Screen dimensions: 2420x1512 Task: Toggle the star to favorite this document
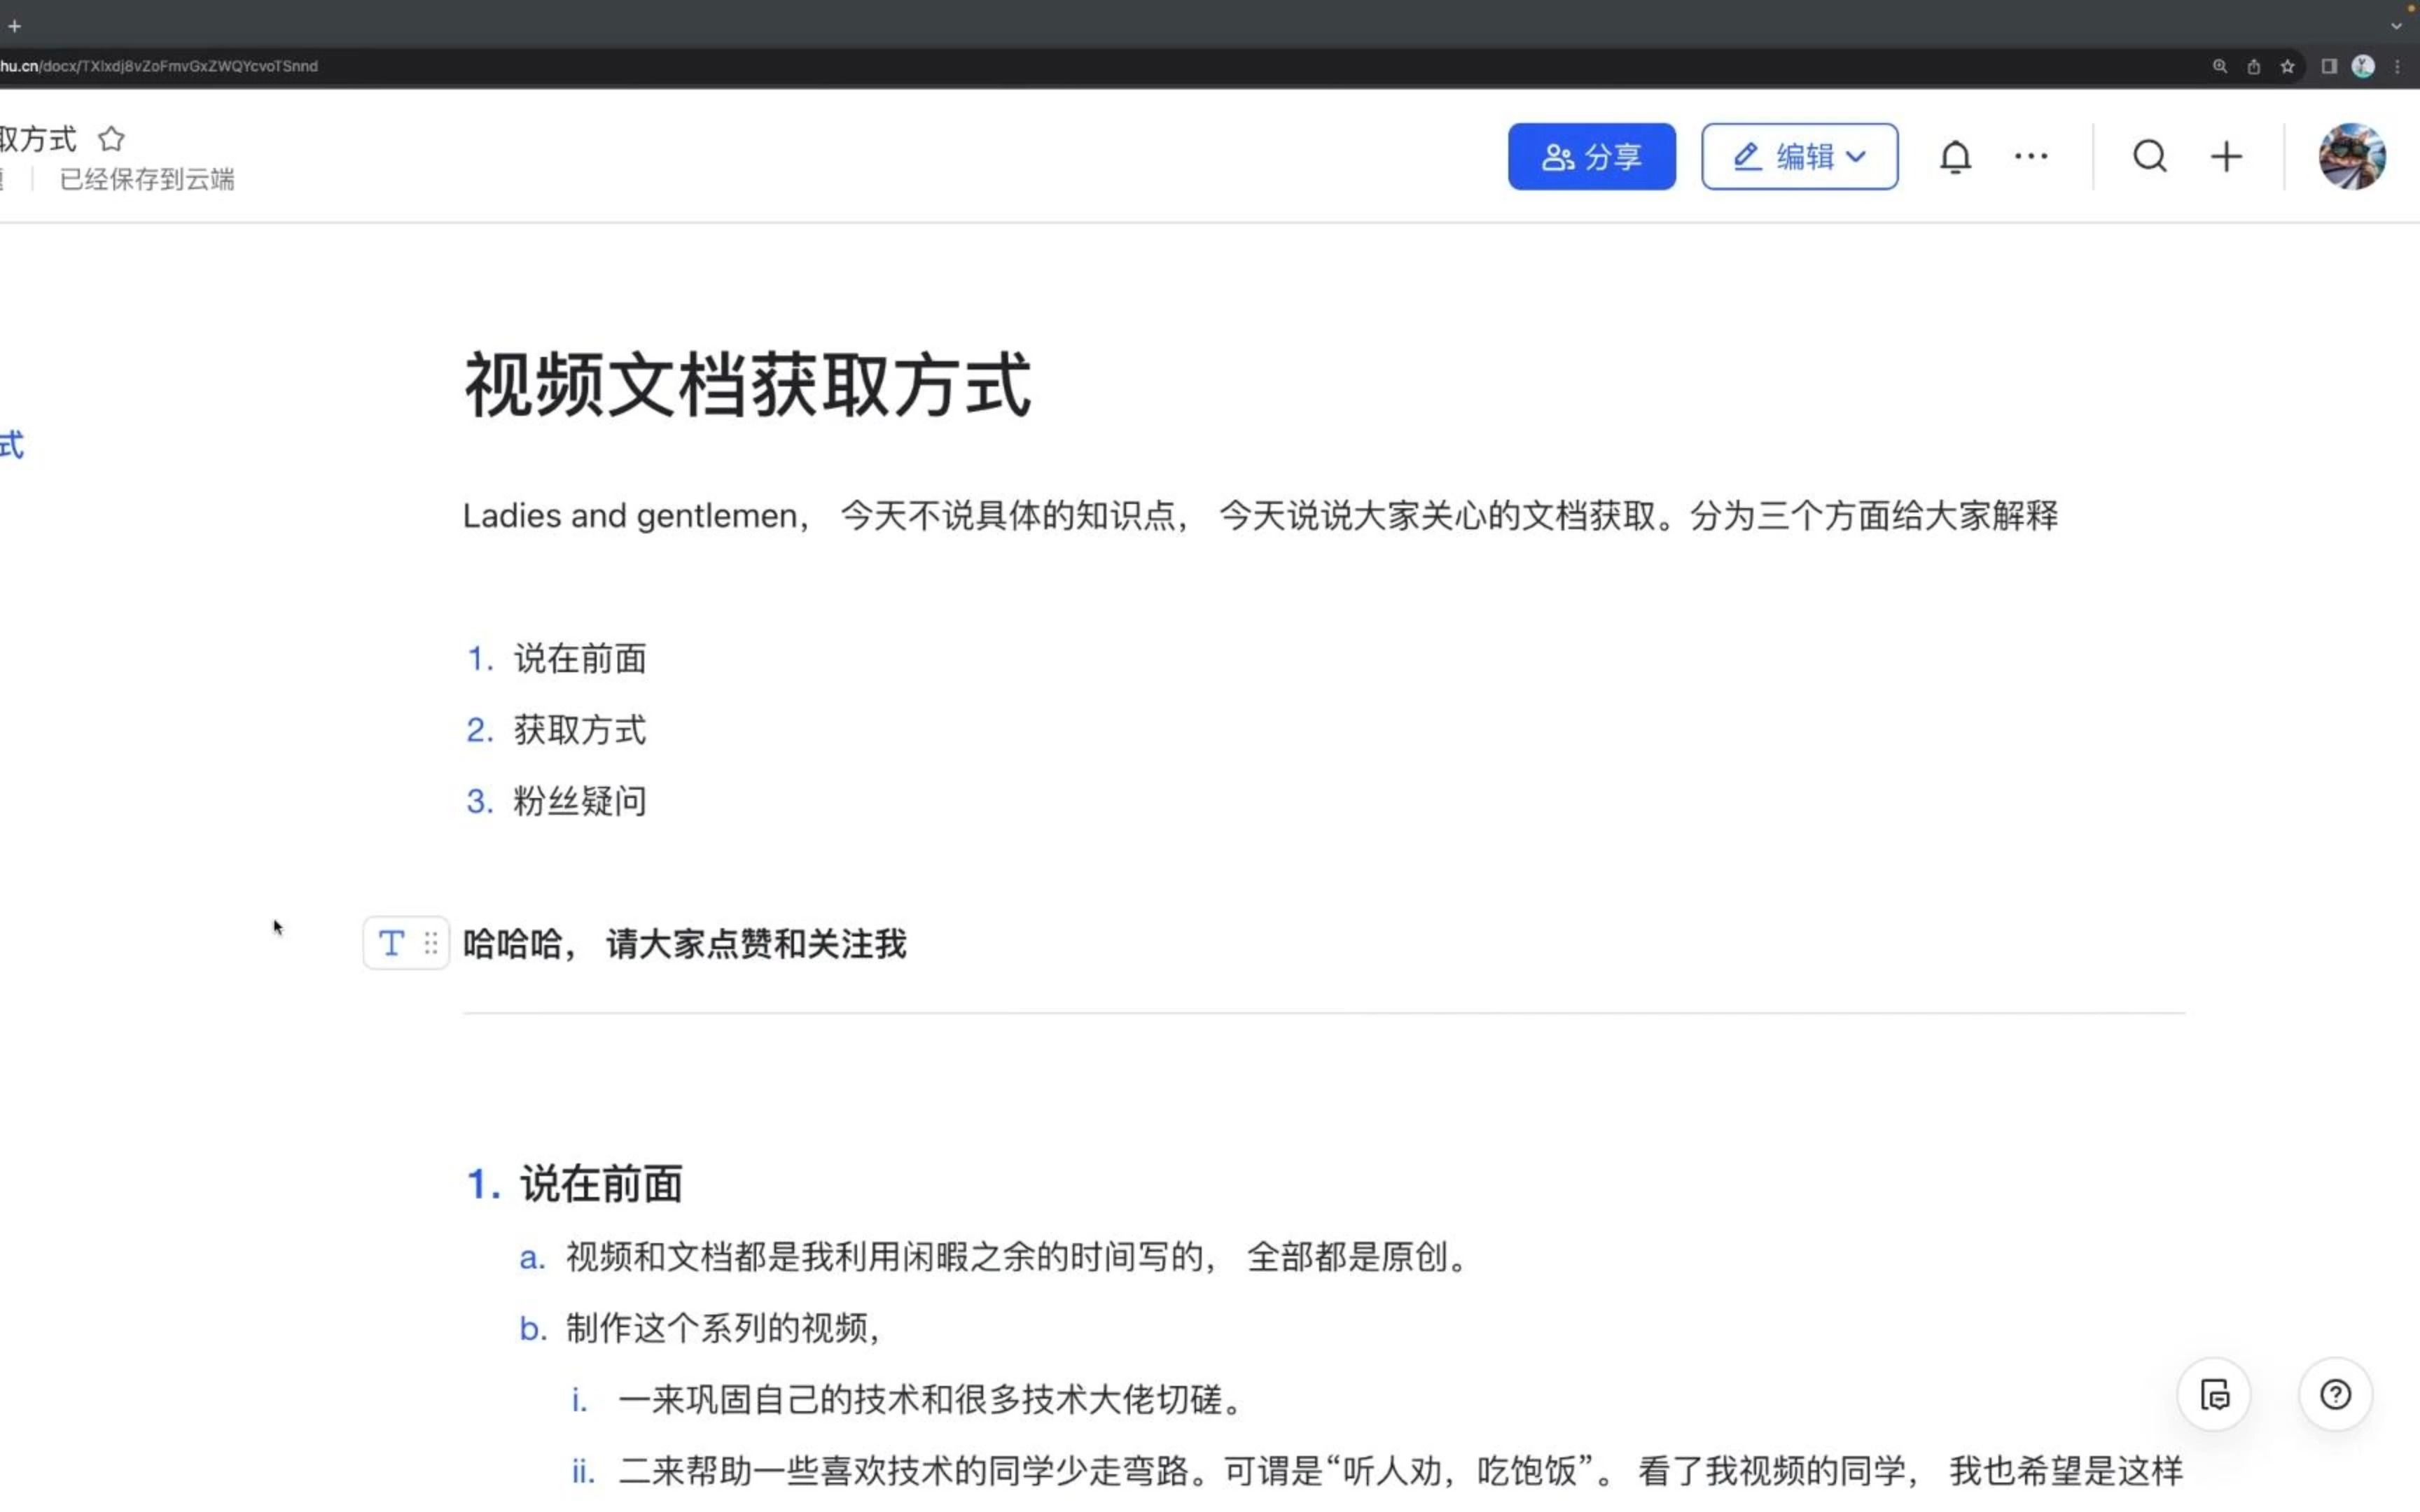[111, 138]
